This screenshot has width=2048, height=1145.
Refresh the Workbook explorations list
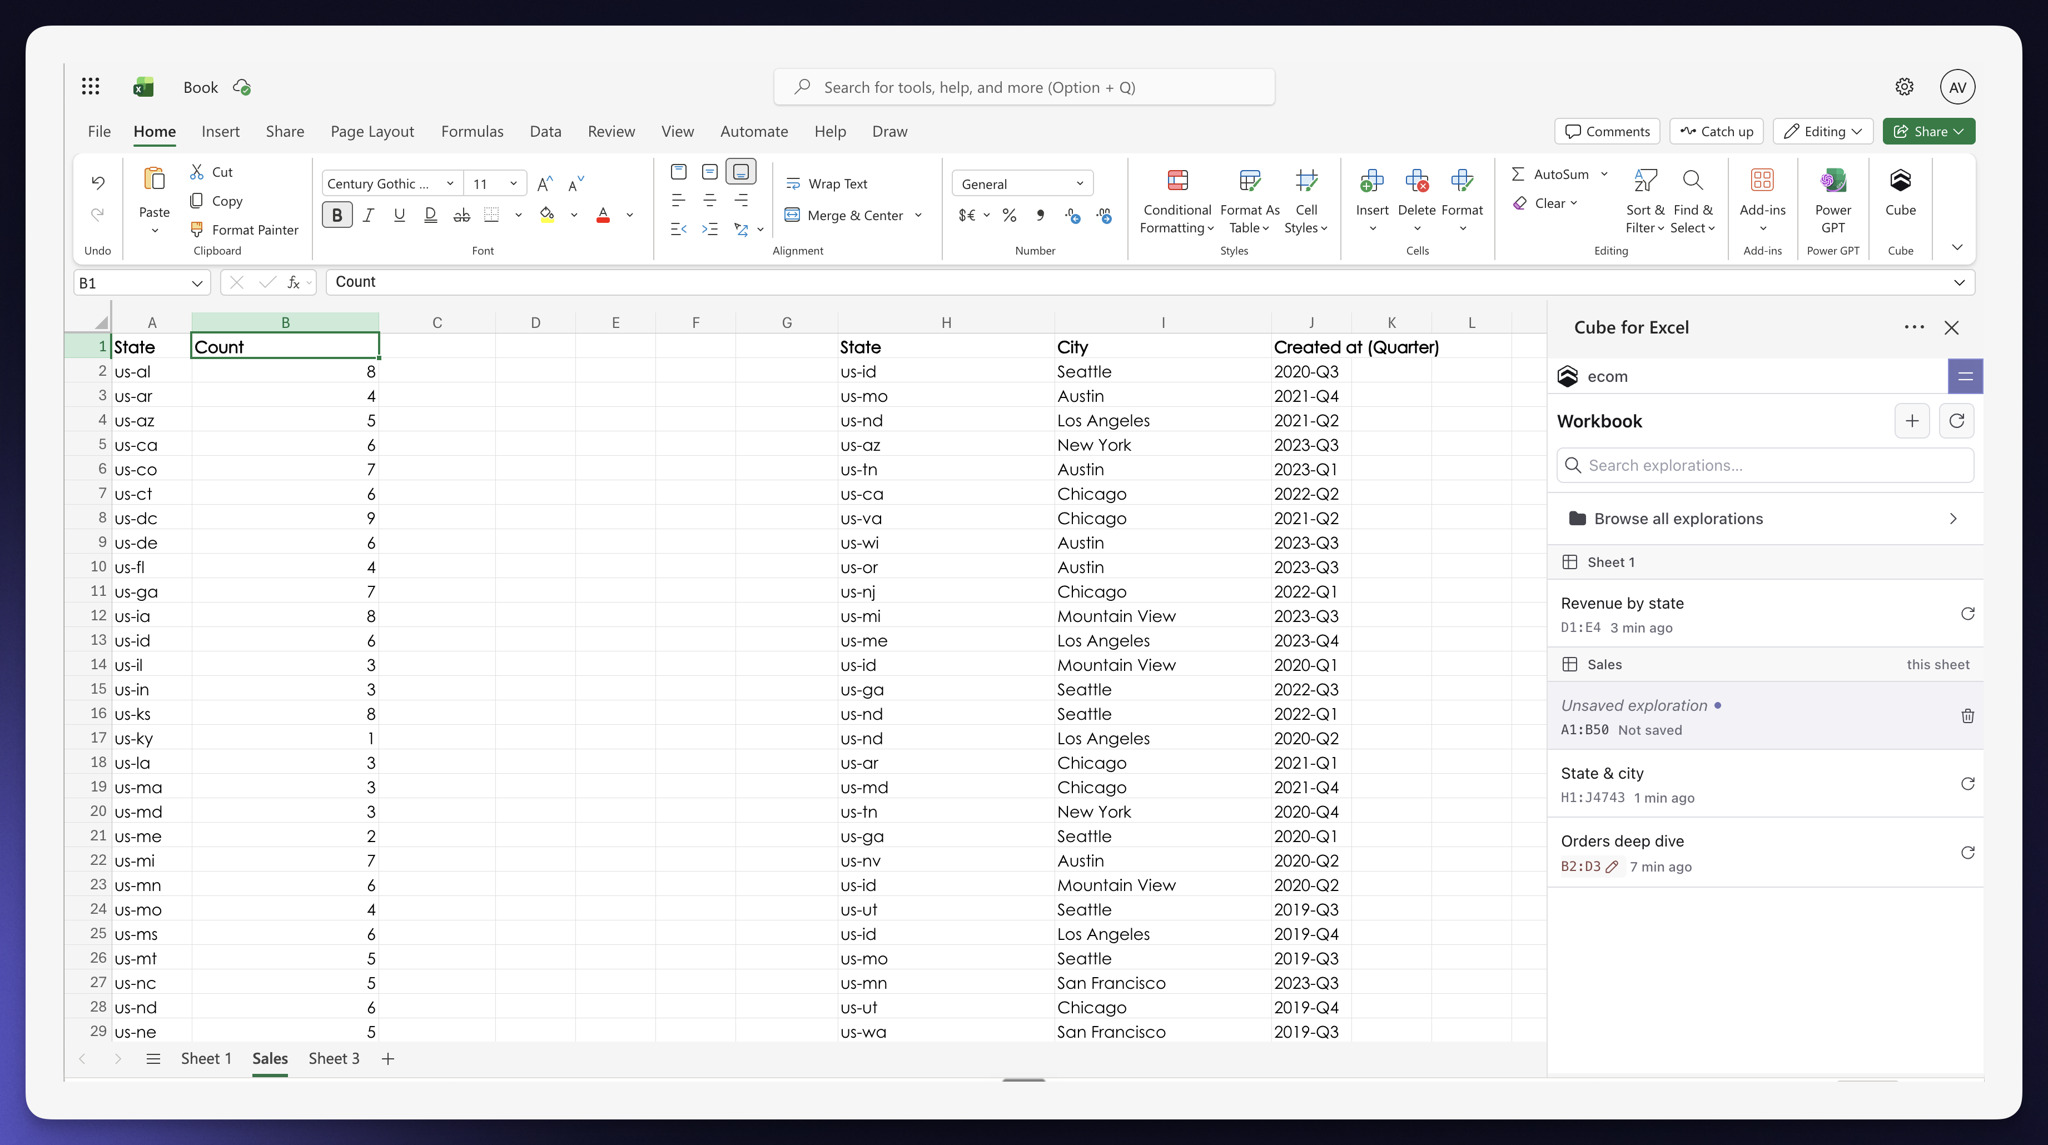point(1957,421)
